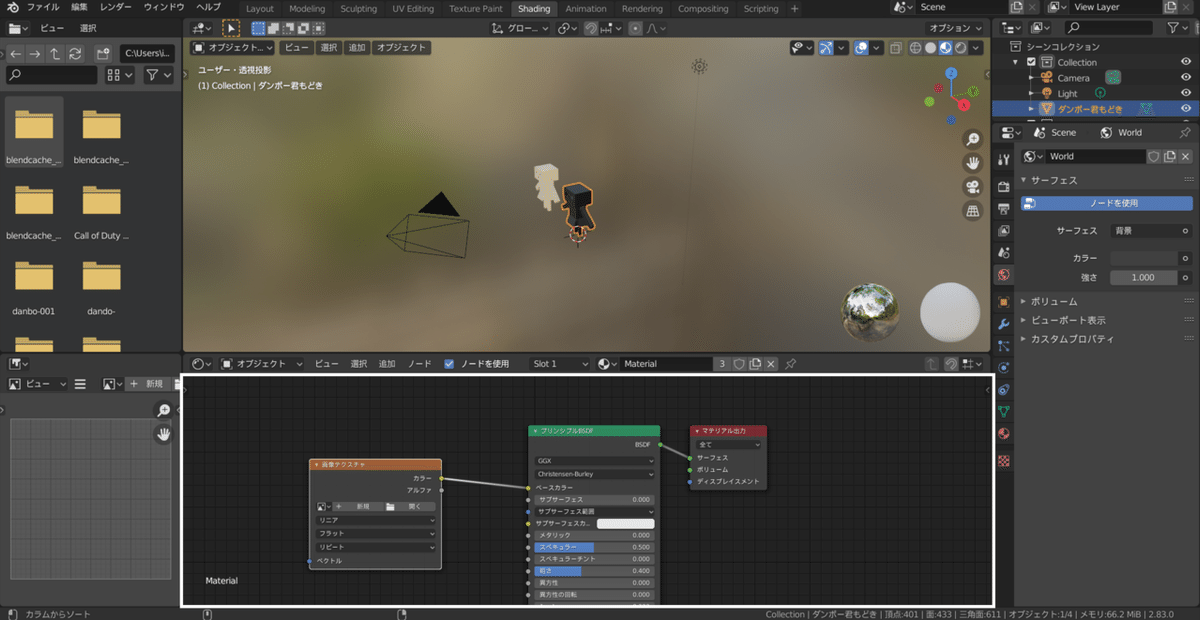Hide the Camera object in the outliner
Screen dimensions: 1200x620
click(1186, 77)
